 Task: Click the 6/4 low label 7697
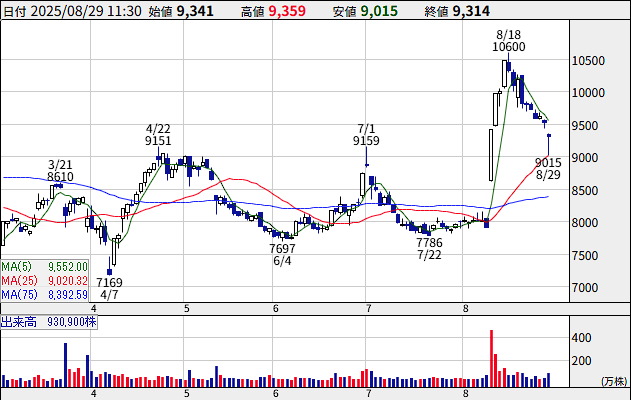click(x=282, y=248)
